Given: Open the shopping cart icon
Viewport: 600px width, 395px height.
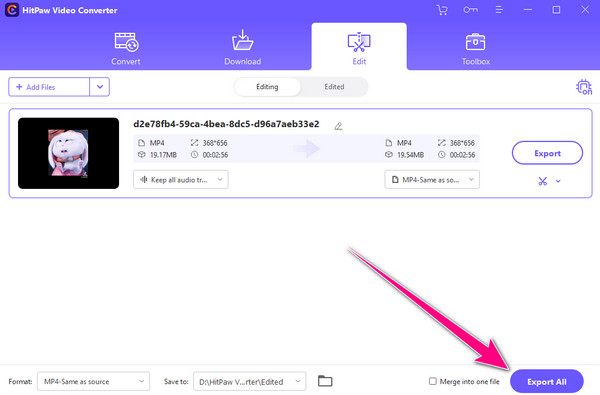Looking at the screenshot, I should [442, 10].
